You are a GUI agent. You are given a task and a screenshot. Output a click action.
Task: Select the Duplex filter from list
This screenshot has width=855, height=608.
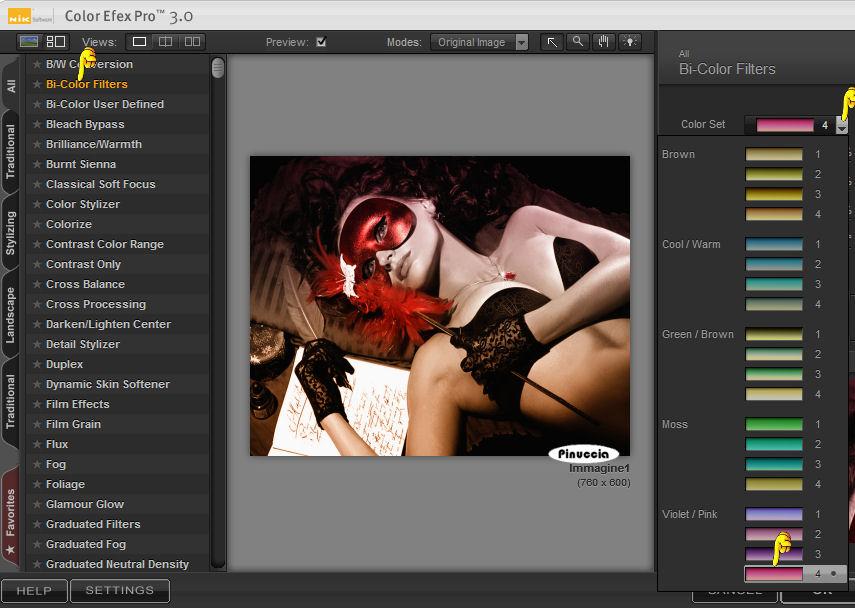click(x=65, y=364)
